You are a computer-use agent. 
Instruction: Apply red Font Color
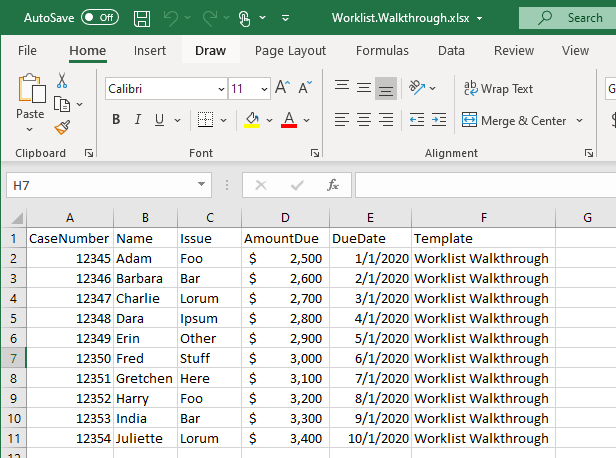[289, 120]
